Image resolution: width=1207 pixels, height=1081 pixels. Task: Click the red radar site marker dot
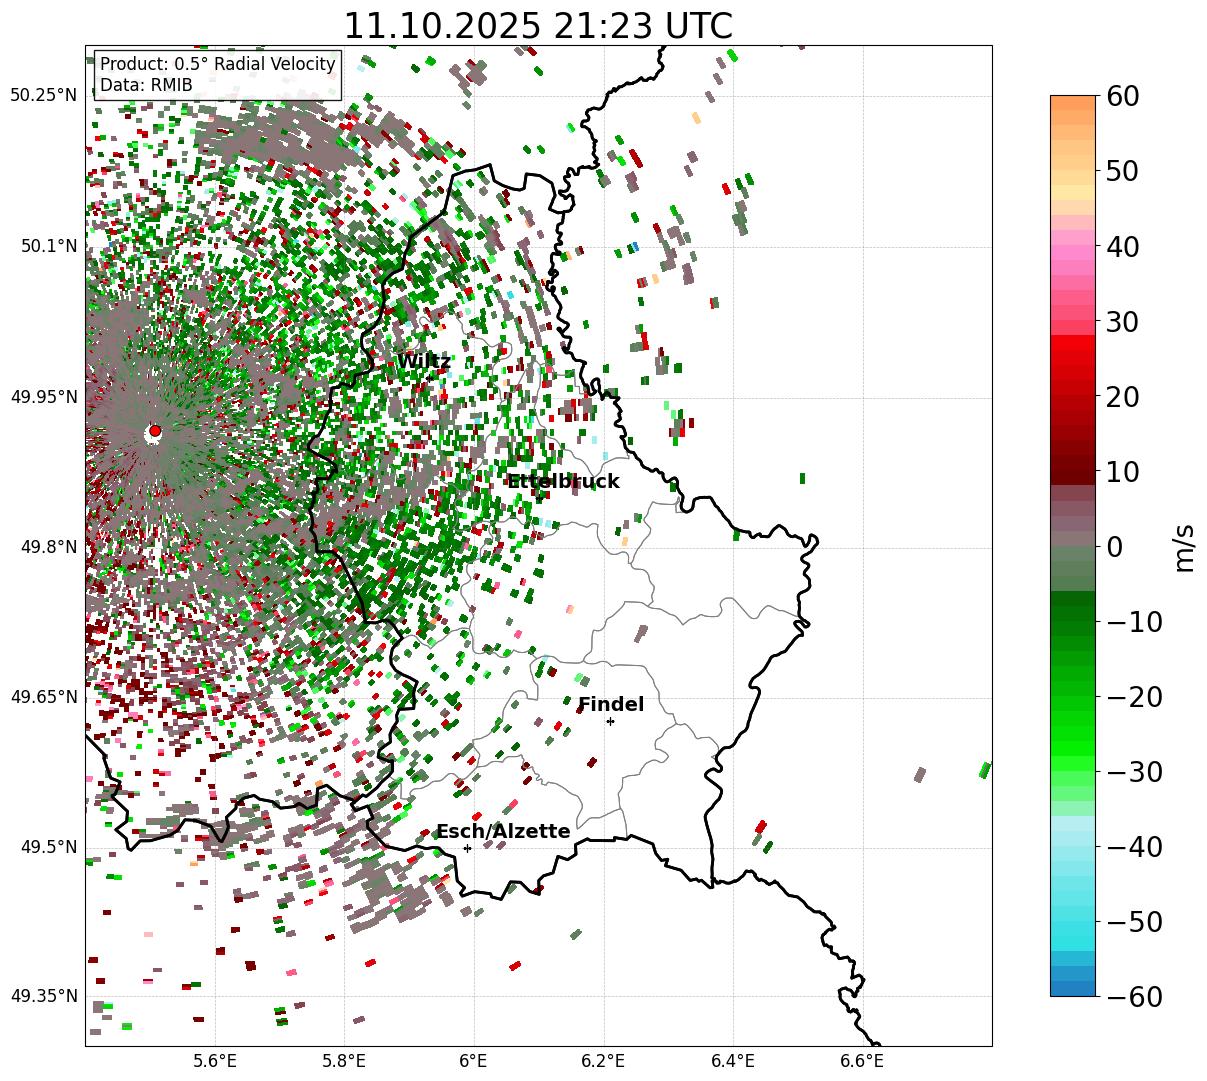tap(154, 431)
